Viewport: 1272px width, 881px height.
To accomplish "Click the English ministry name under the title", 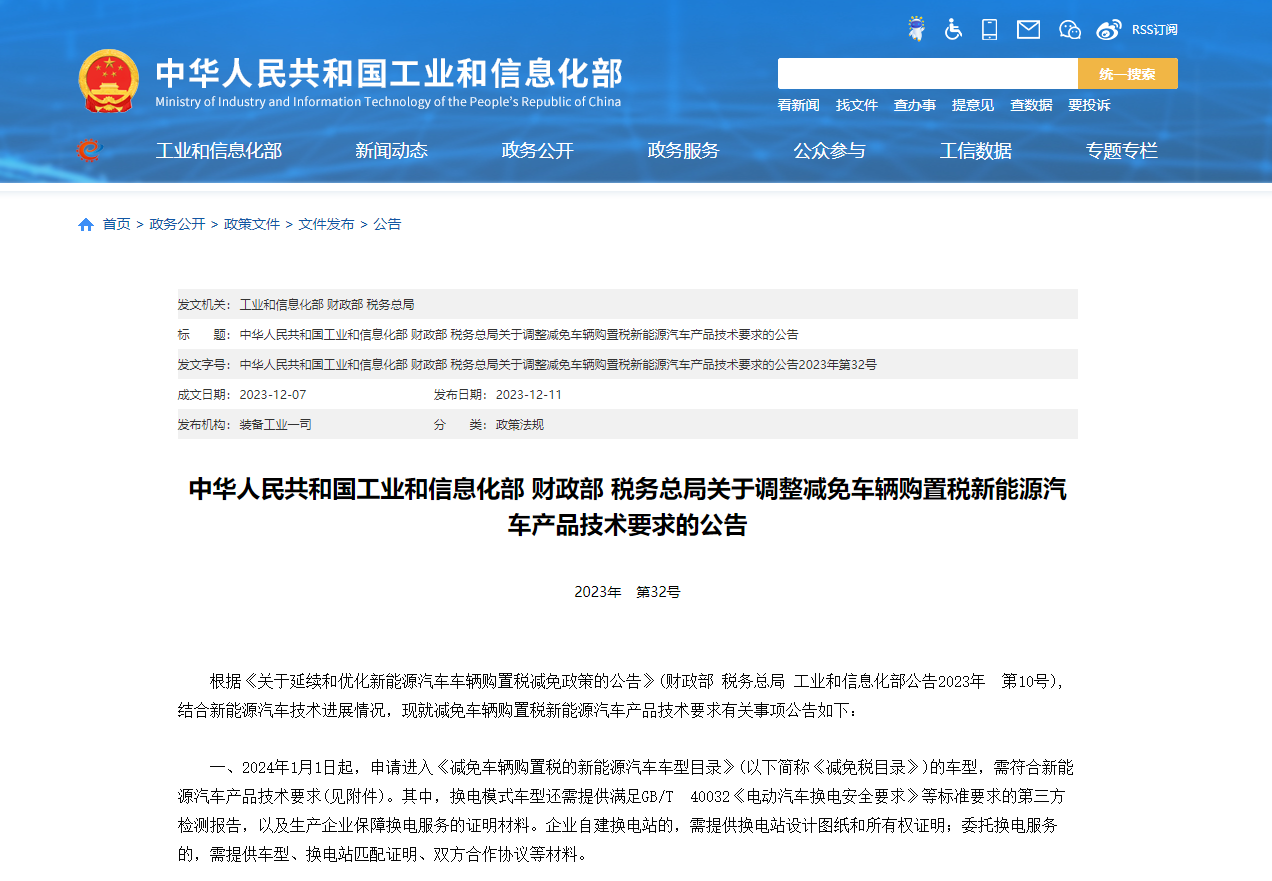I will [x=388, y=102].
